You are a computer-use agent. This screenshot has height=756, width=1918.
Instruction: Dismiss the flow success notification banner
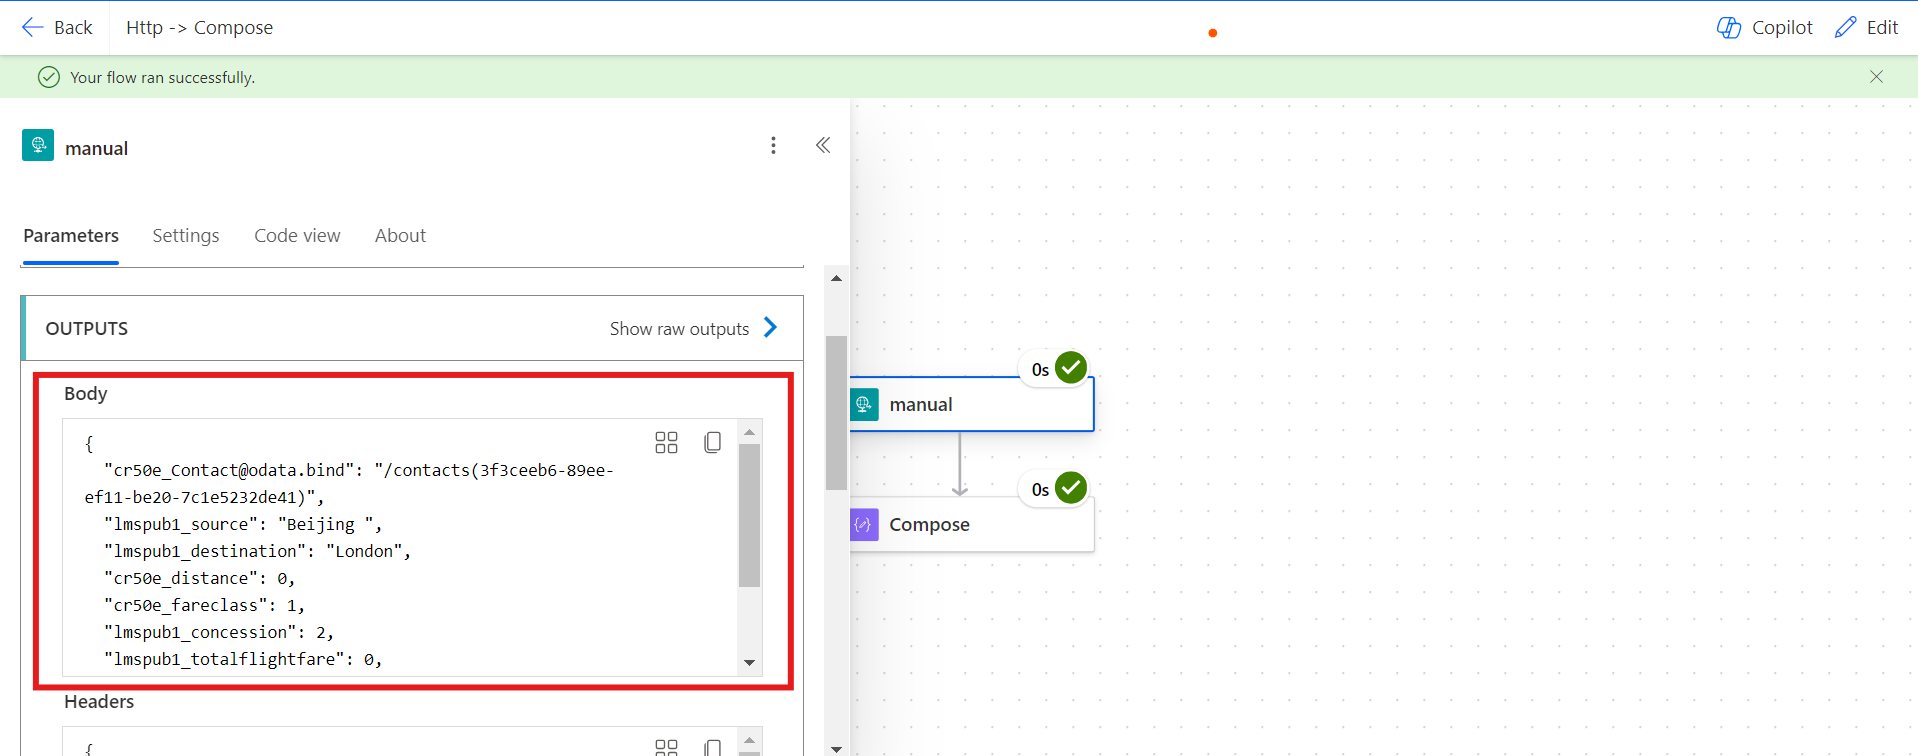(x=1876, y=77)
